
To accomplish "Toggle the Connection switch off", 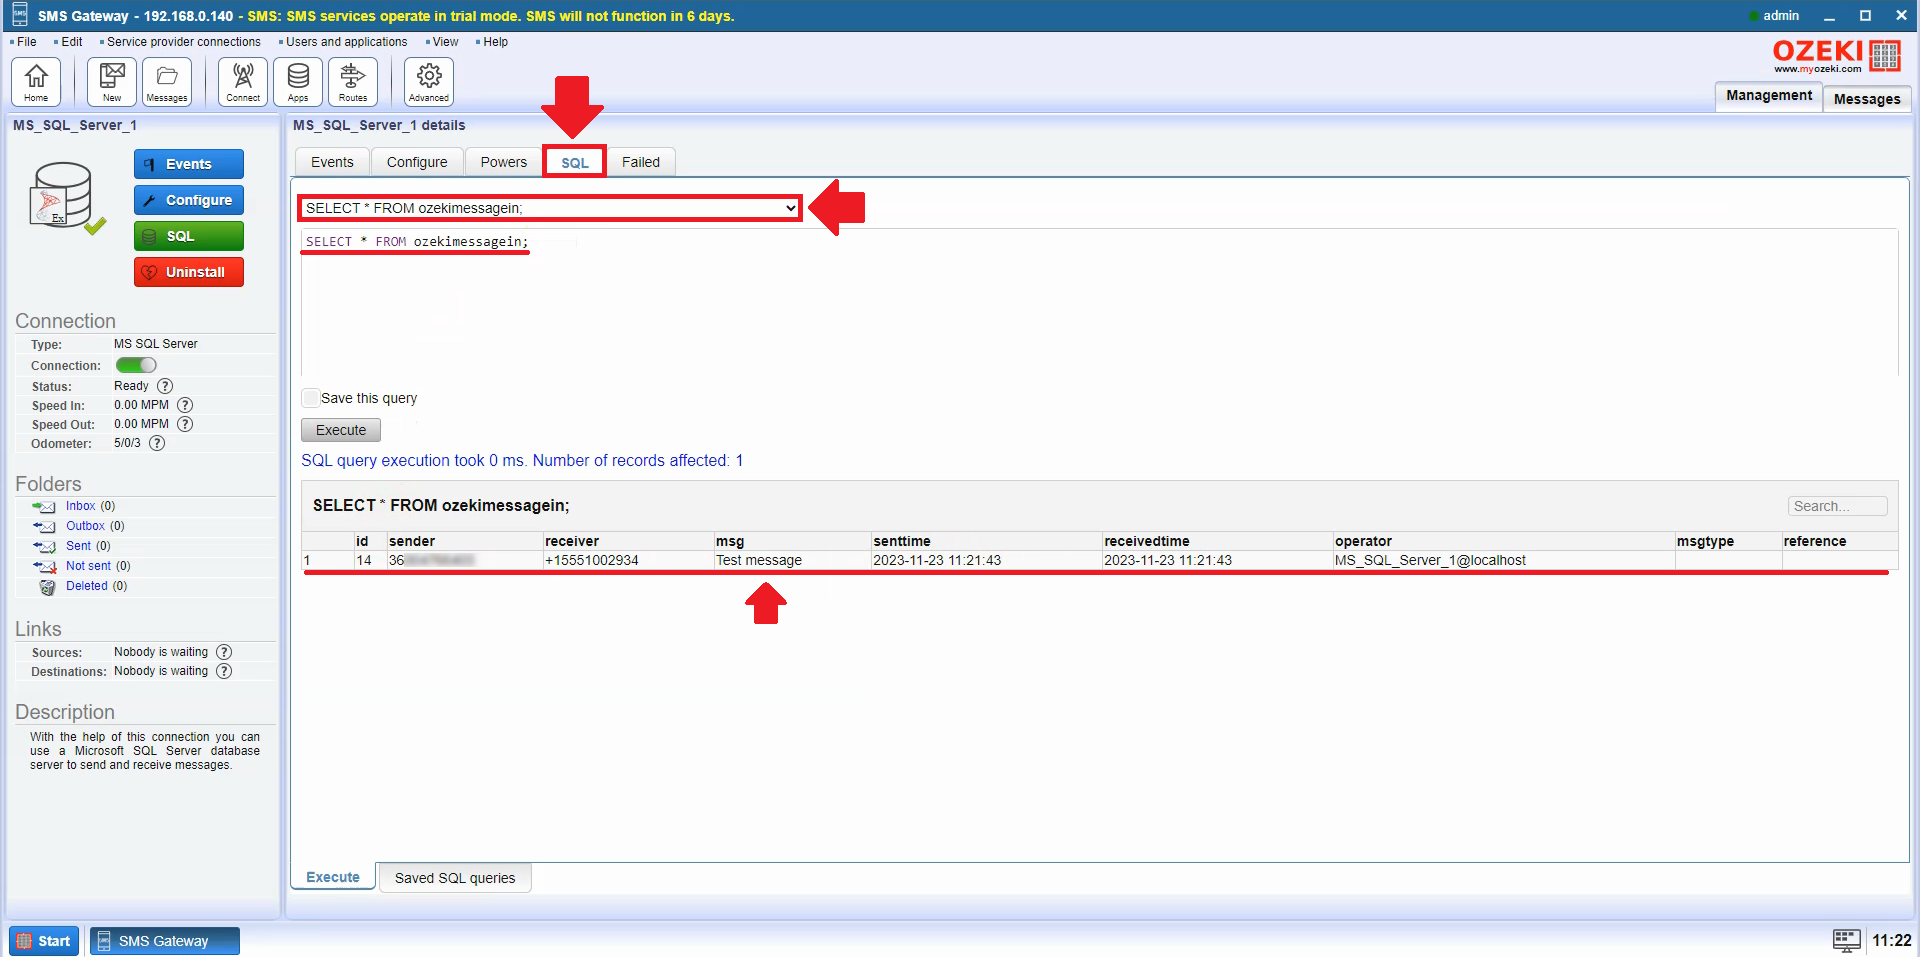I will click(136, 365).
